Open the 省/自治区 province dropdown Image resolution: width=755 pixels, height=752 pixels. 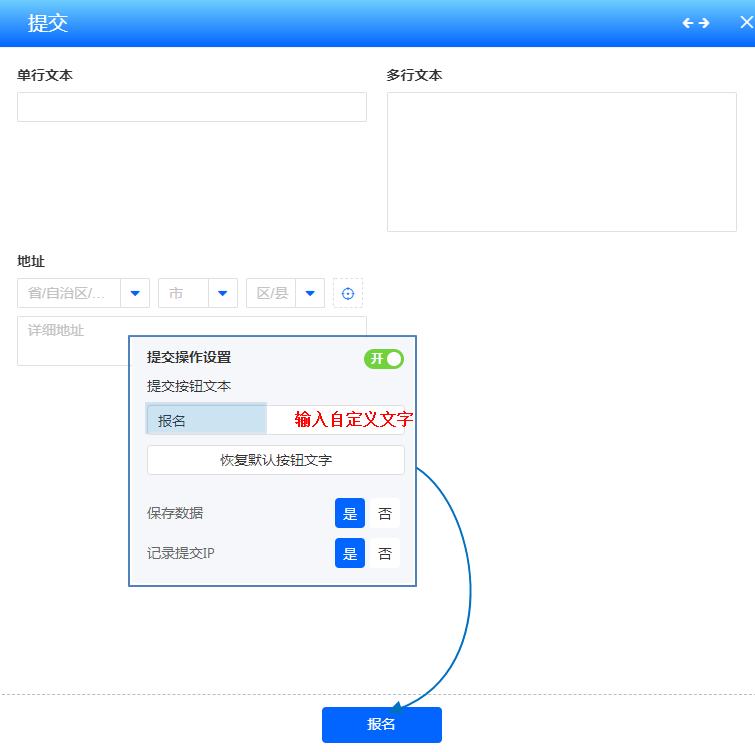coord(84,293)
